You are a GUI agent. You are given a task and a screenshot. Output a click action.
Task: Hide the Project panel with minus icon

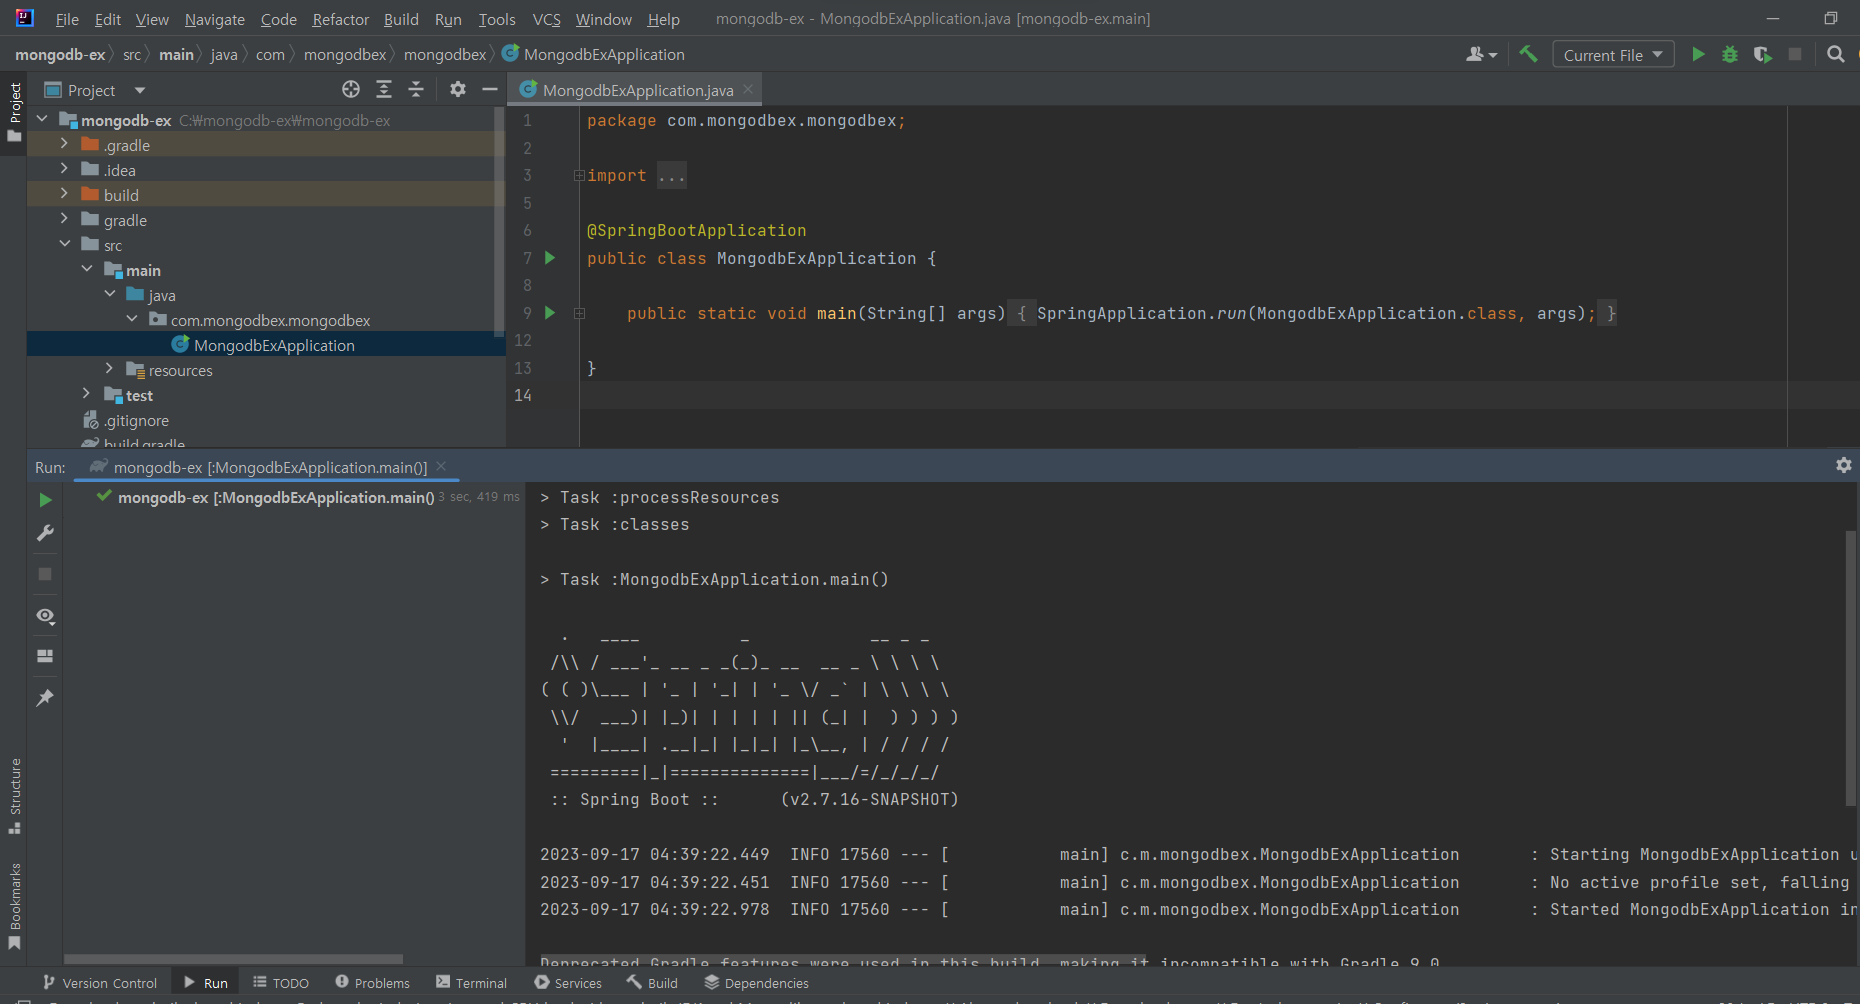490,89
